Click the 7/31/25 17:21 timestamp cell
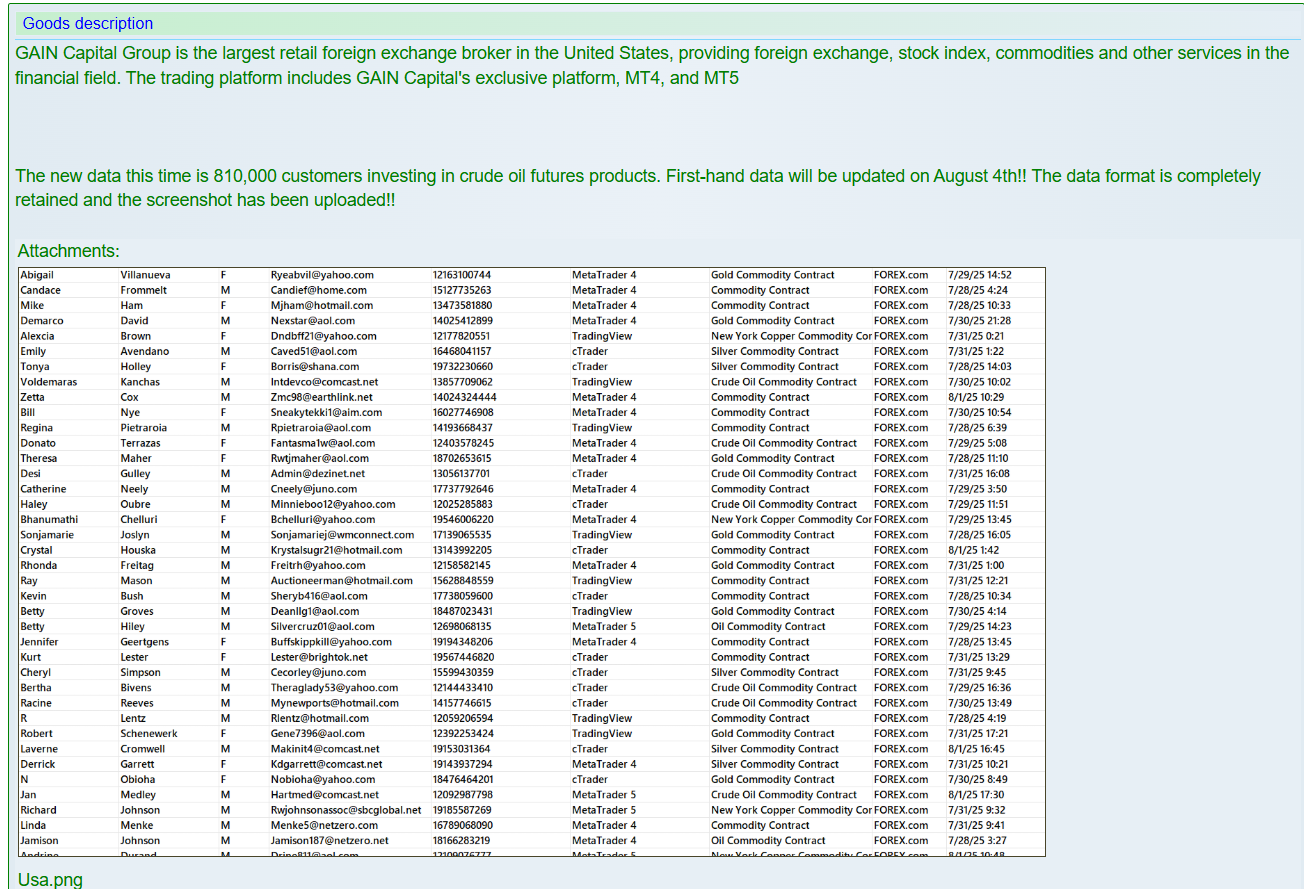 coord(979,734)
